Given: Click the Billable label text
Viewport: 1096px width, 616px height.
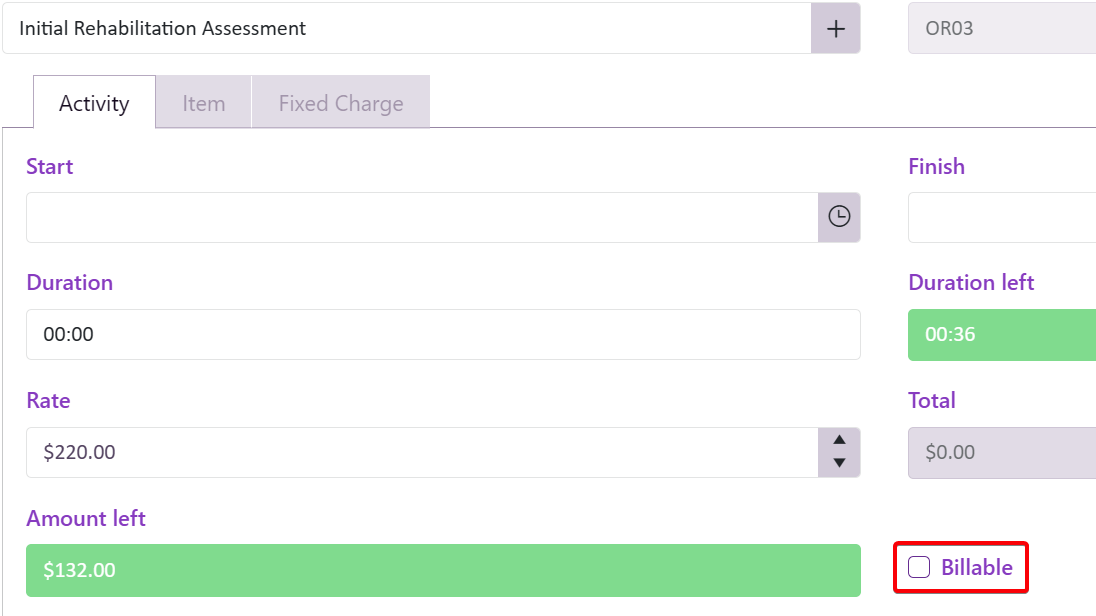Looking at the screenshot, I should [976, 568].
